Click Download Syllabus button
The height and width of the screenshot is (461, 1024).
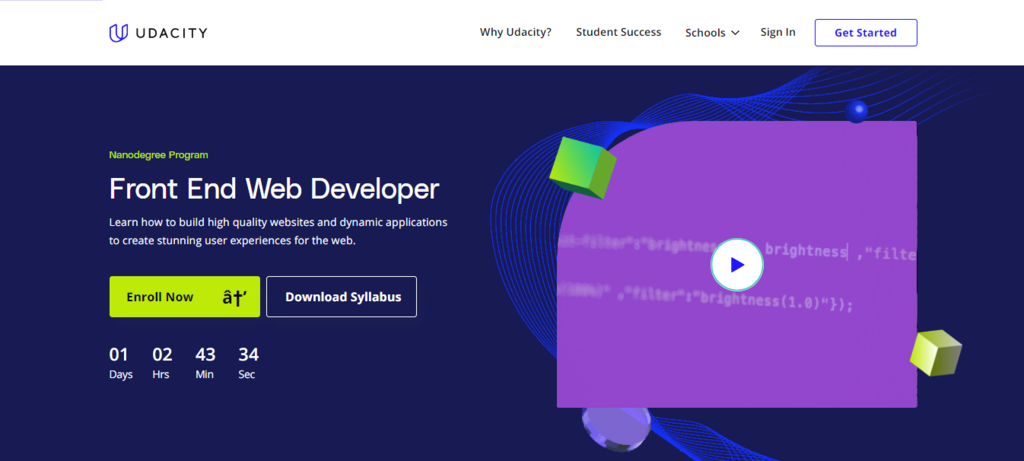click(342, 297)
